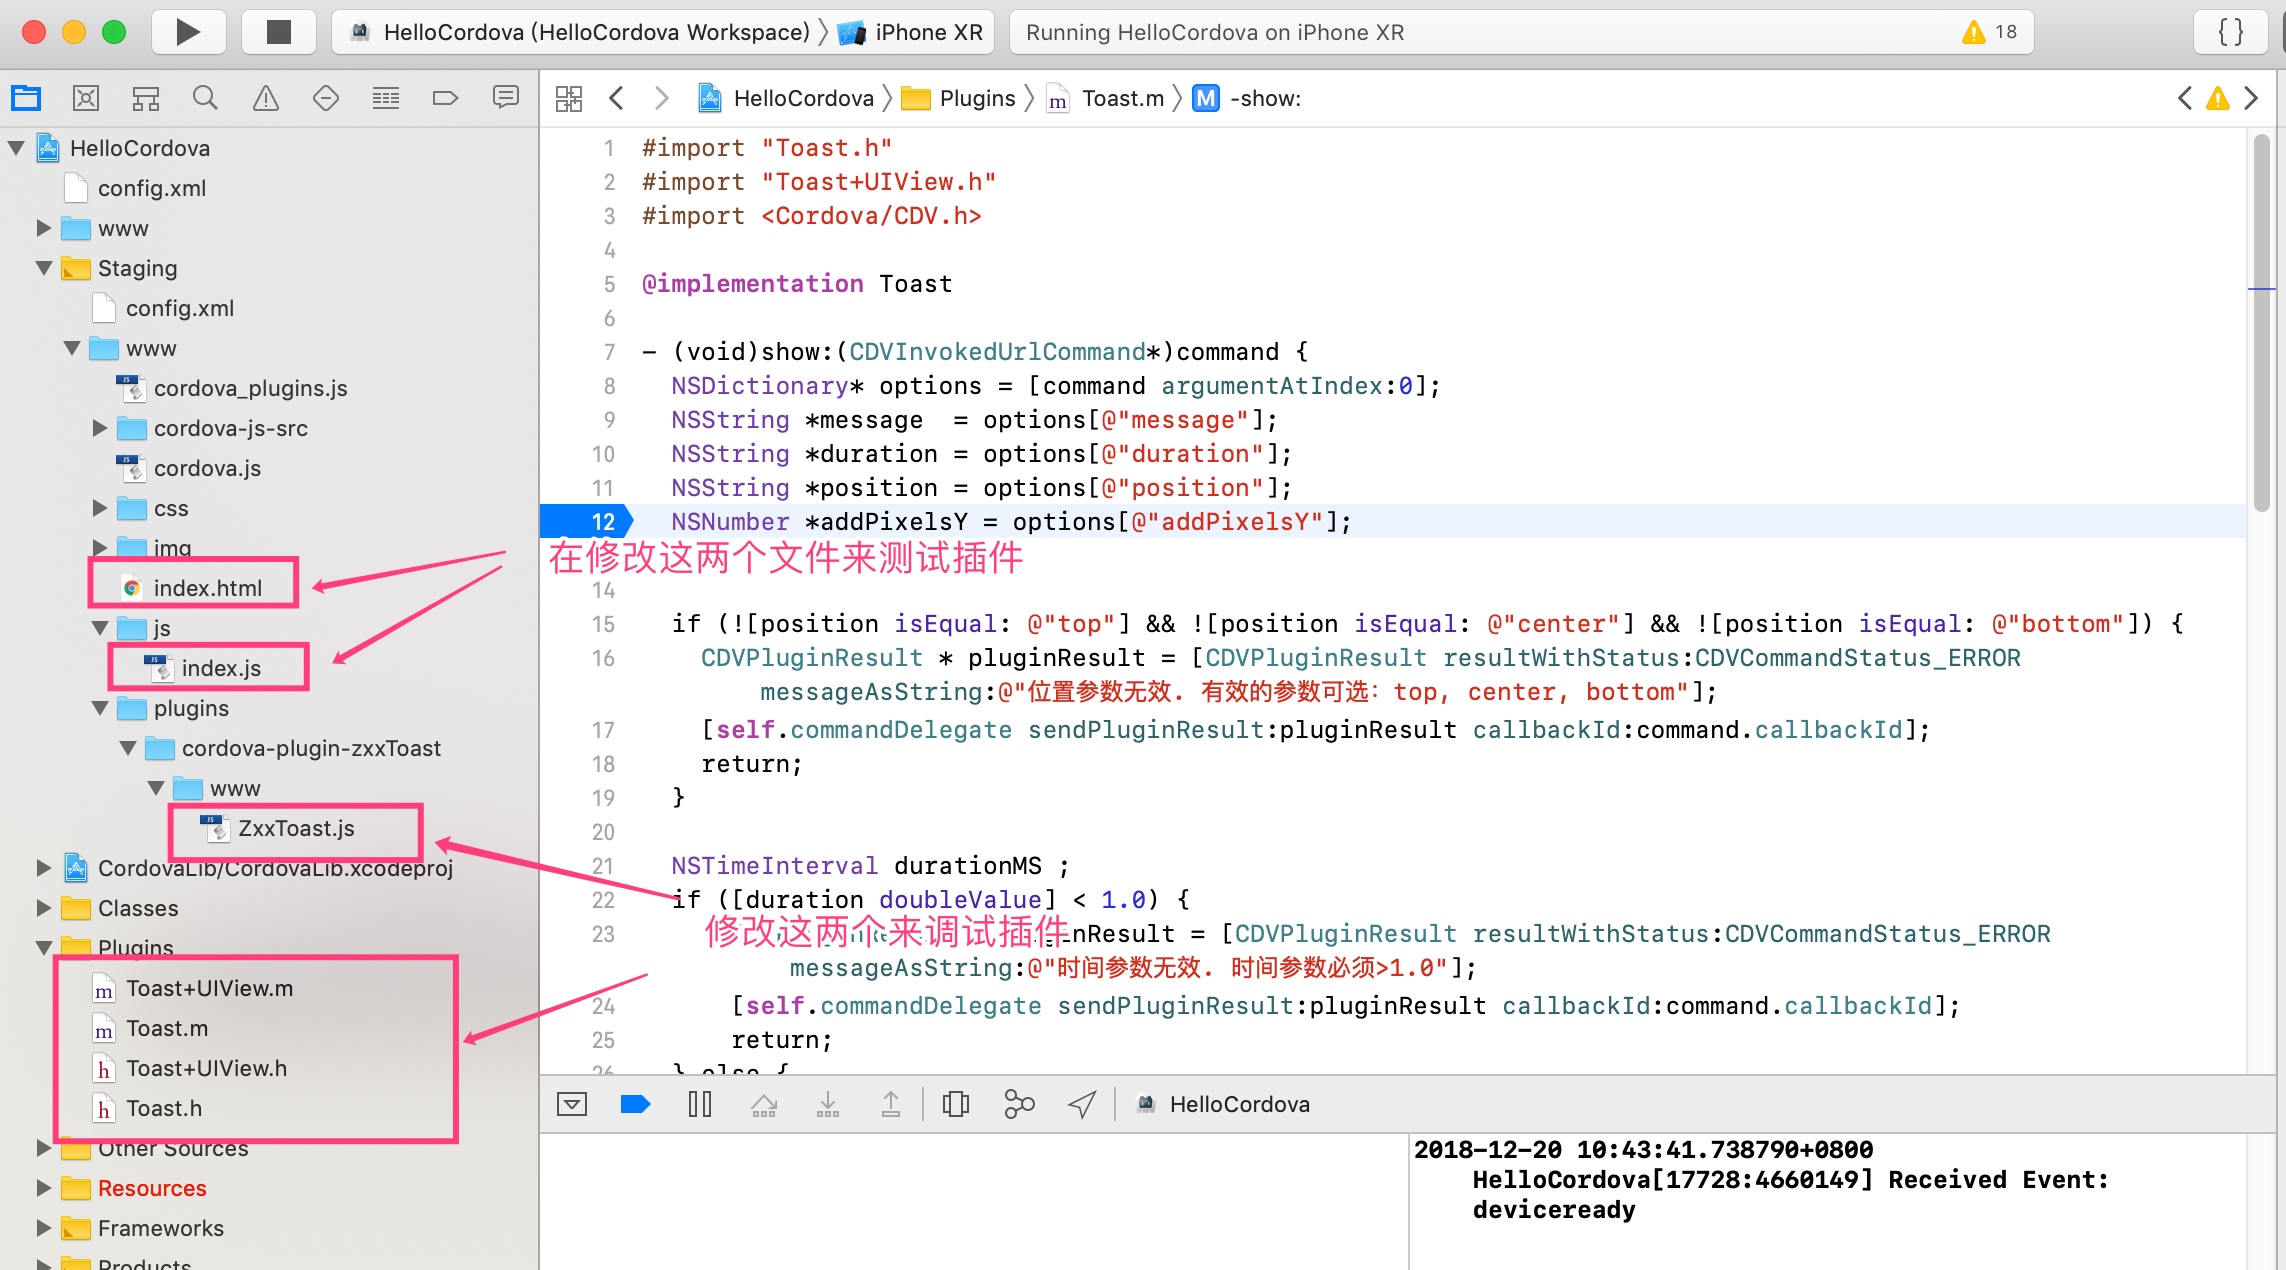The width and height of the screenshot is (2286, 1270).
Task: Click the Simulate Location arrow icon
Action: 1081,1104
